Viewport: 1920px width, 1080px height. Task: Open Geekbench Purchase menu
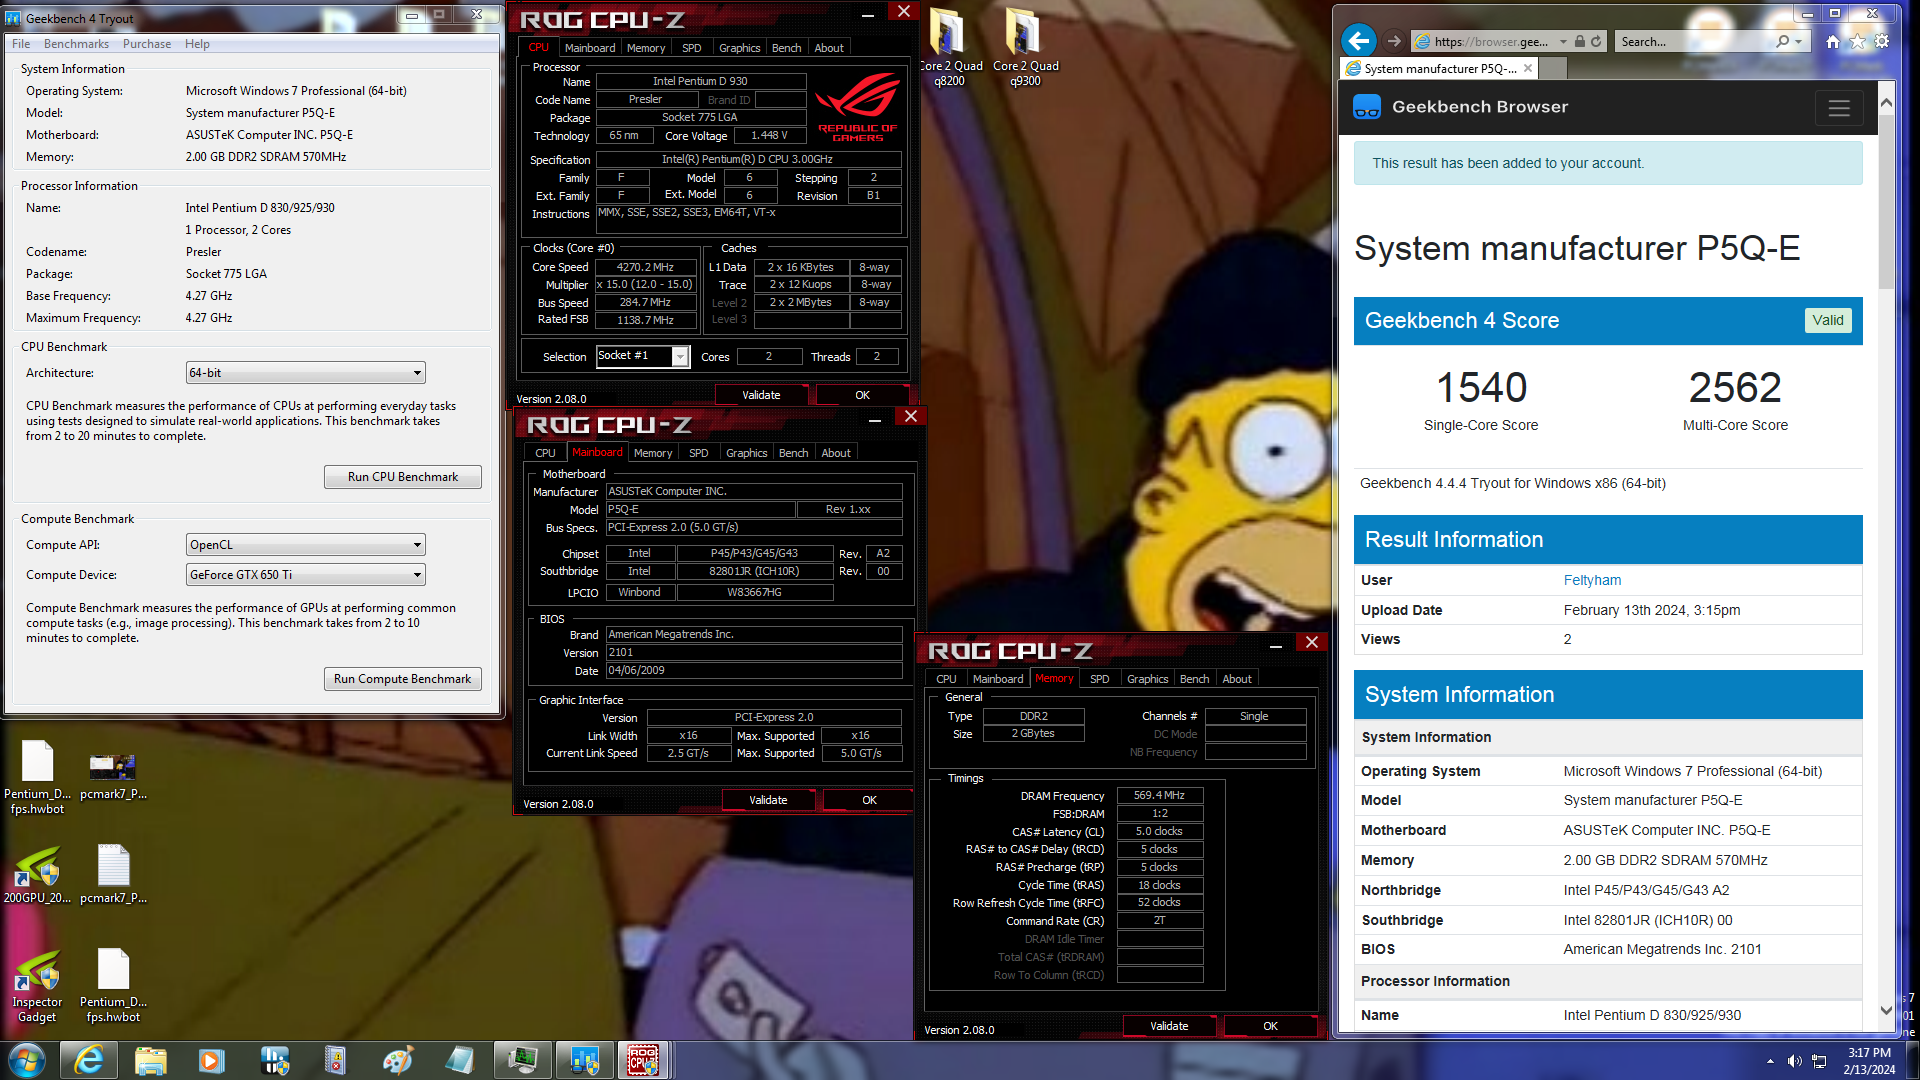147,44
